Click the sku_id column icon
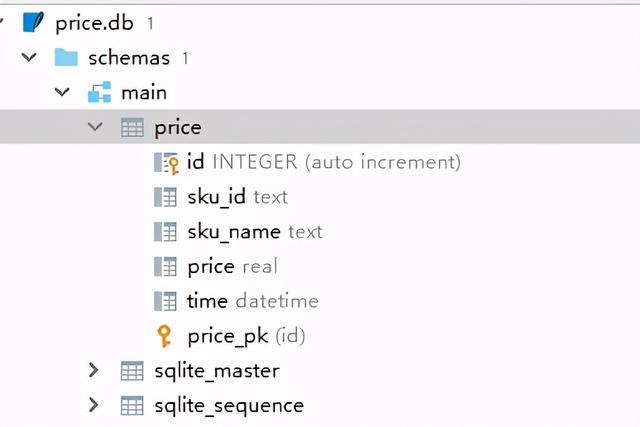 165,197
